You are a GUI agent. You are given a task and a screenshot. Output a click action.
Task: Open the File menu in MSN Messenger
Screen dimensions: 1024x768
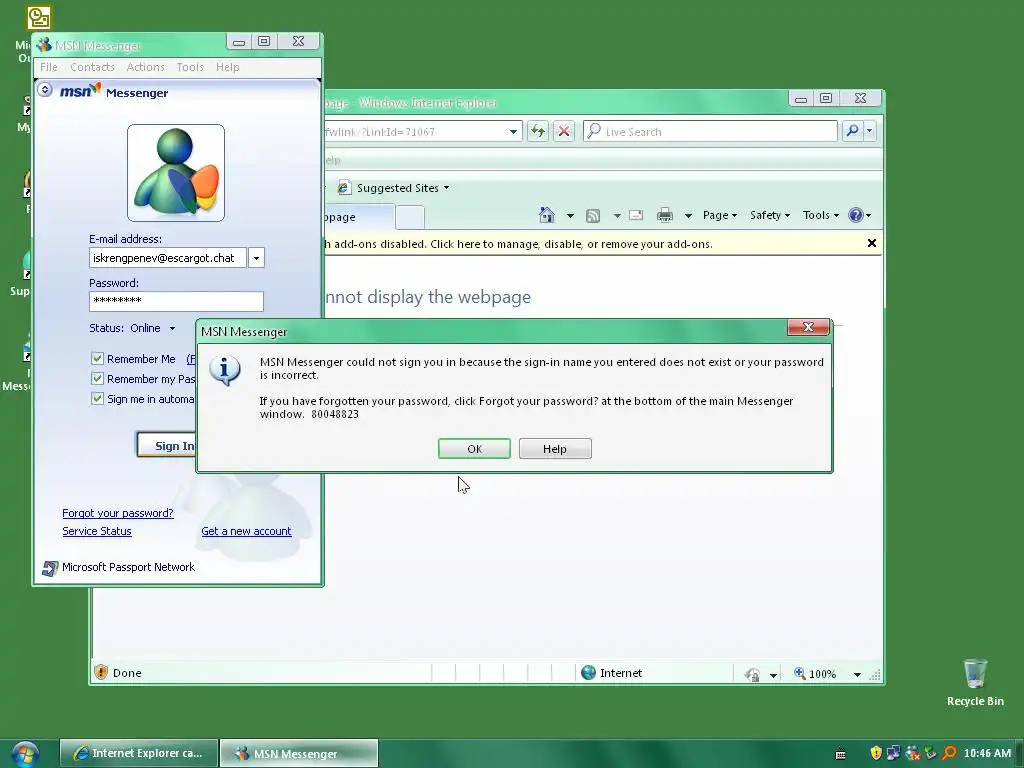tap(49, 67)
